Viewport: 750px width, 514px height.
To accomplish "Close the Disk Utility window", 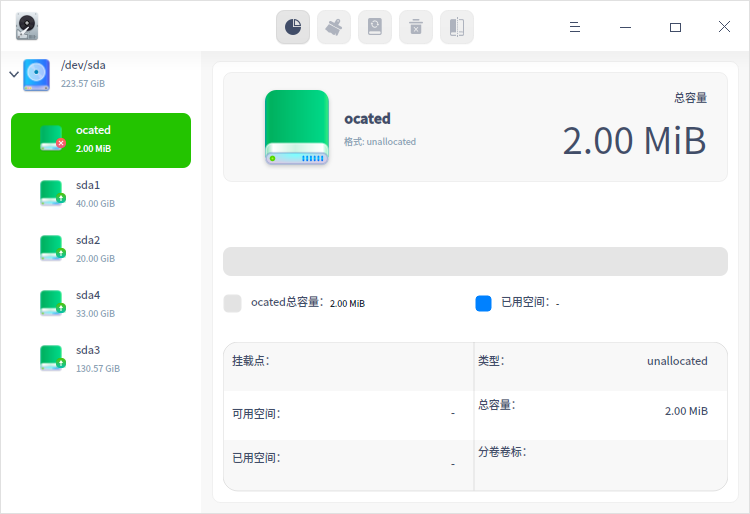I will tap(724, 27).
